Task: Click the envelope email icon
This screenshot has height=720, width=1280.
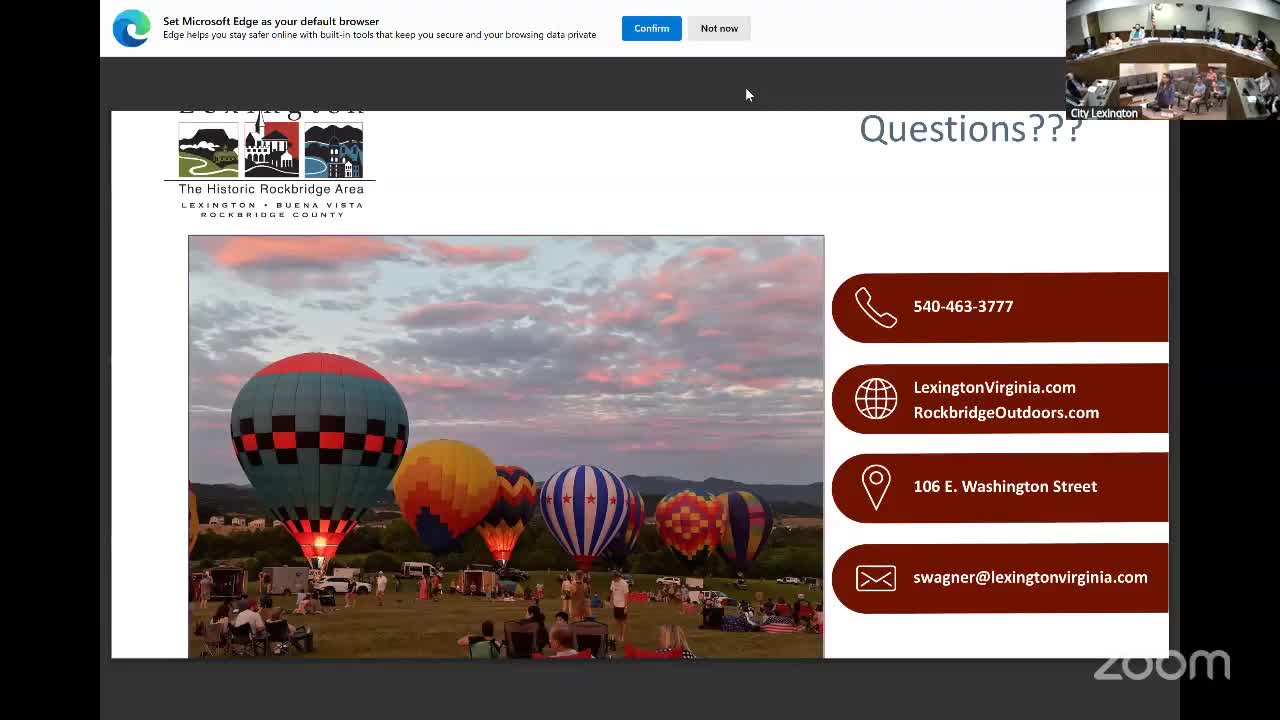Action: pyautogui.click(x=875, y=578)
